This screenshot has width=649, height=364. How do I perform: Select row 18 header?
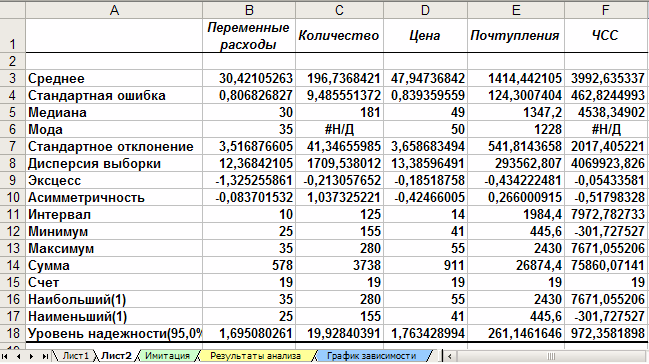(x=12, y=333)
